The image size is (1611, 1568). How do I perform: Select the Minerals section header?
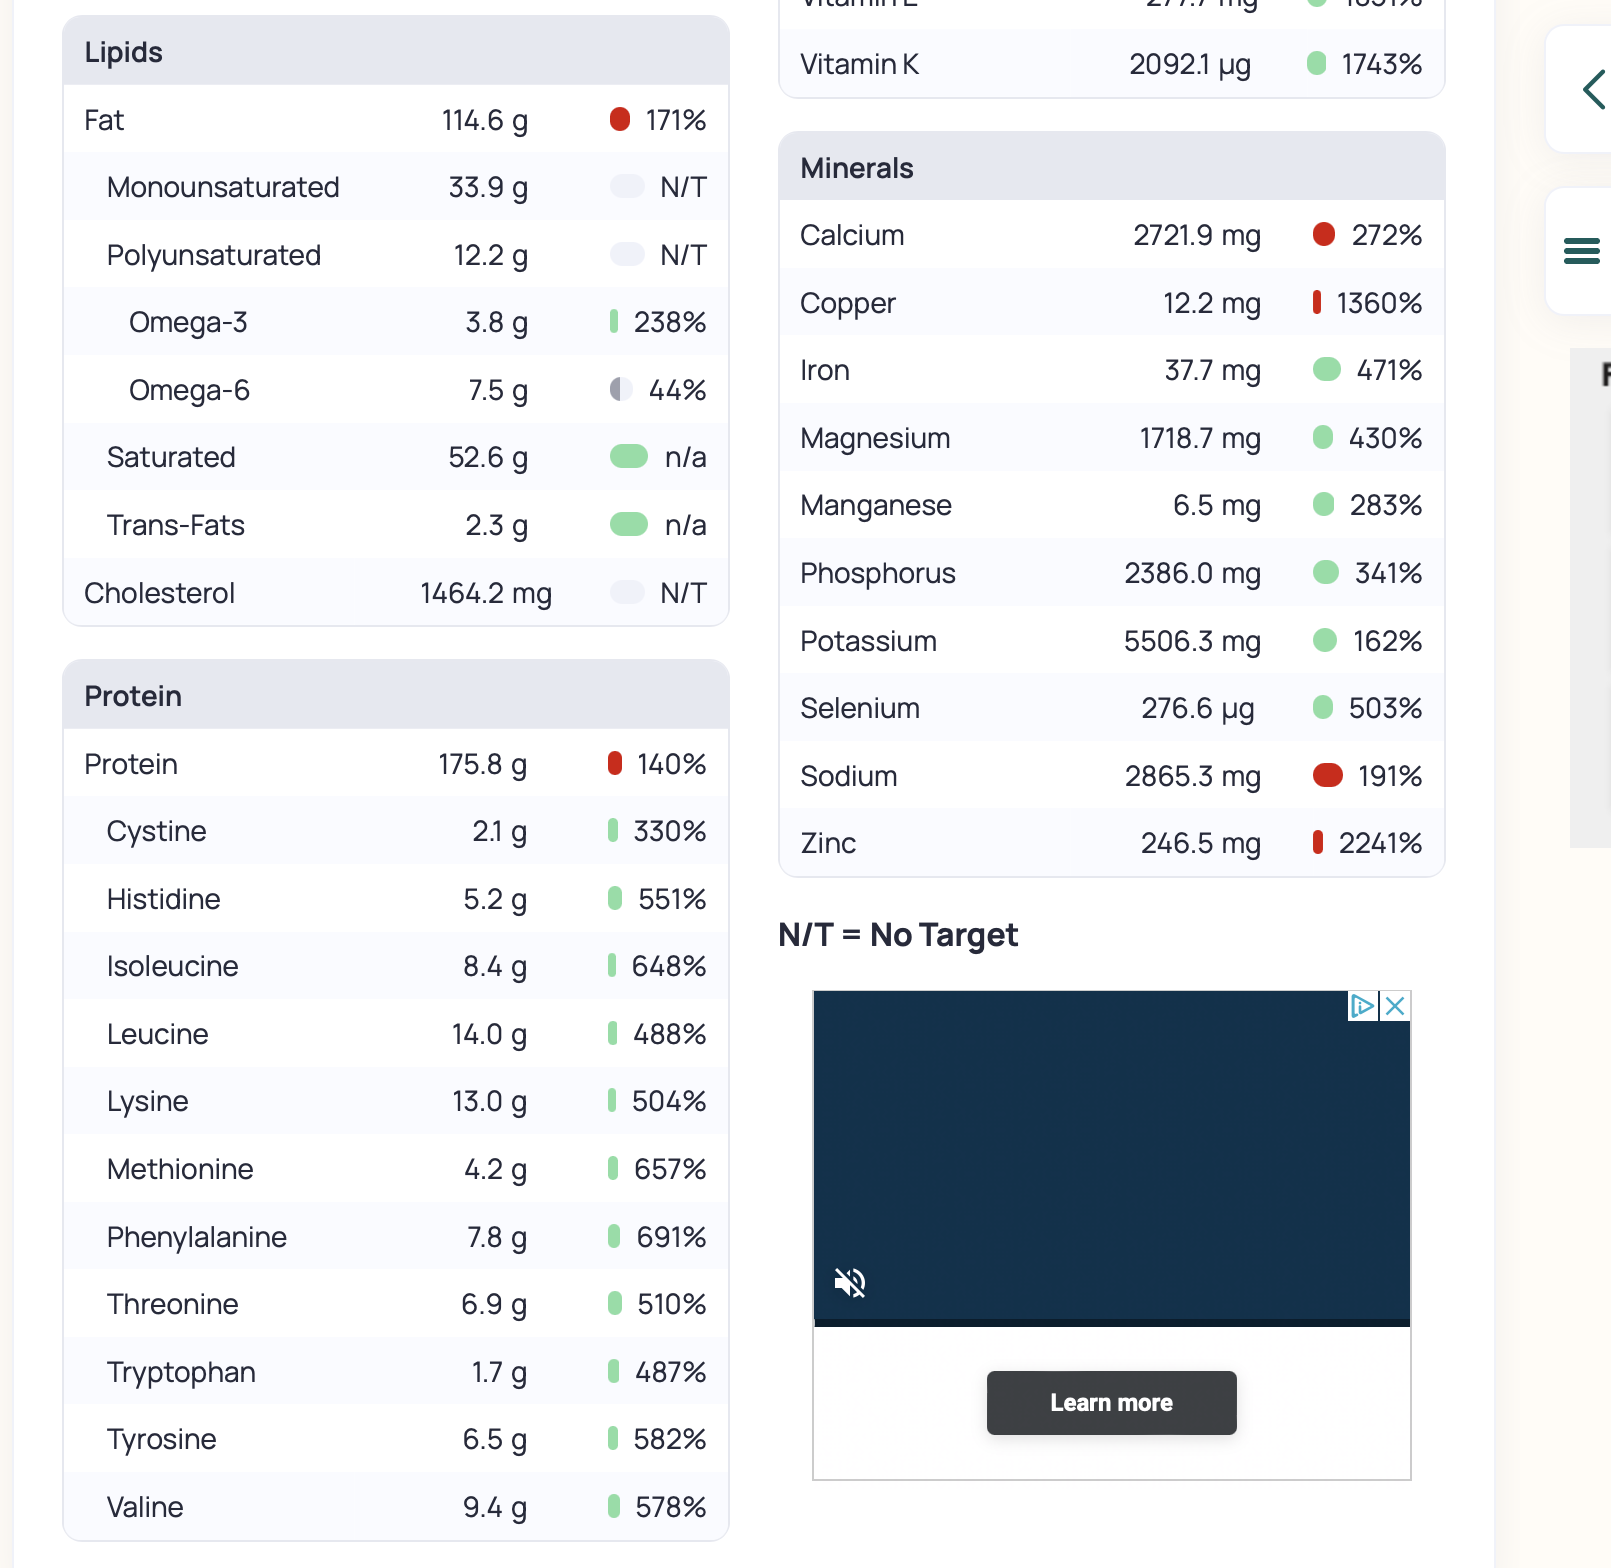857,168
